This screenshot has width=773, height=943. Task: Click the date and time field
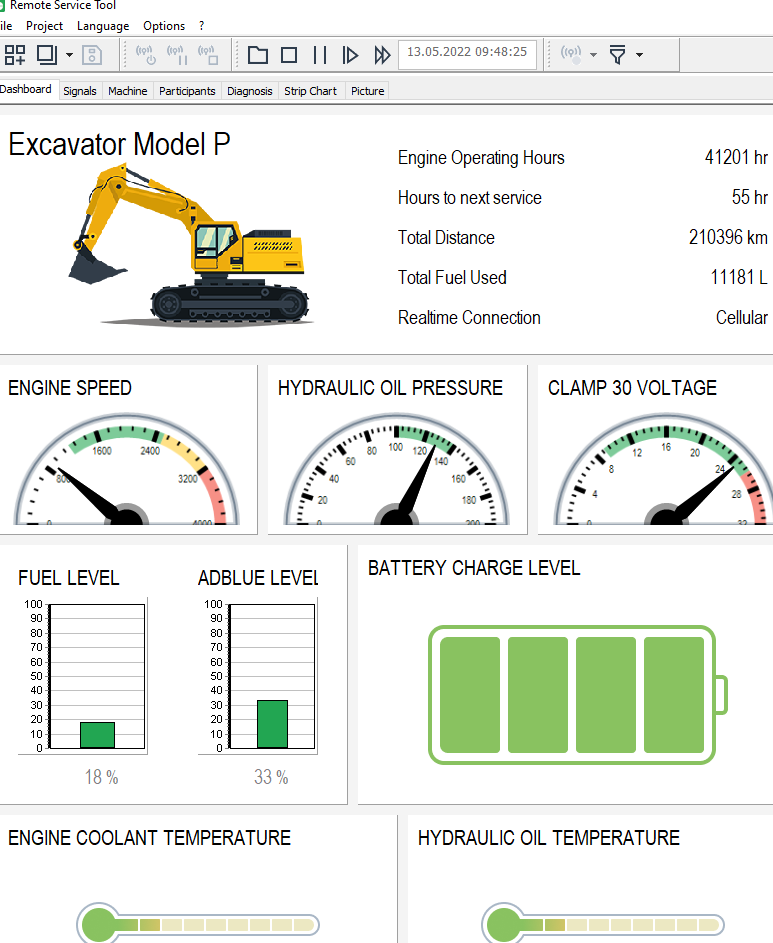pos(467,53)
